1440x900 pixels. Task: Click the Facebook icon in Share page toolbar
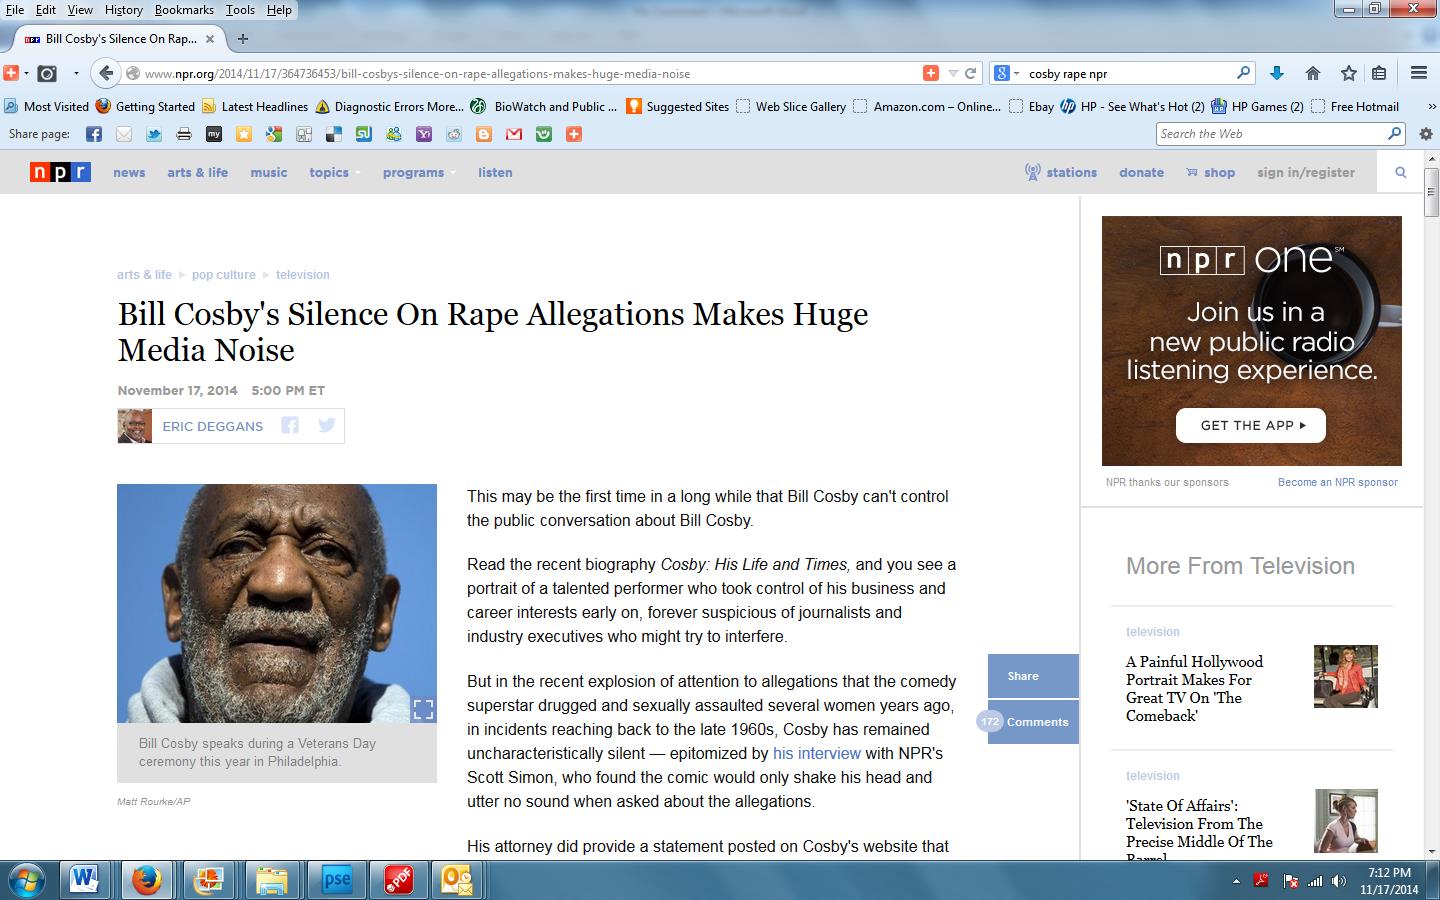point(94,134)
